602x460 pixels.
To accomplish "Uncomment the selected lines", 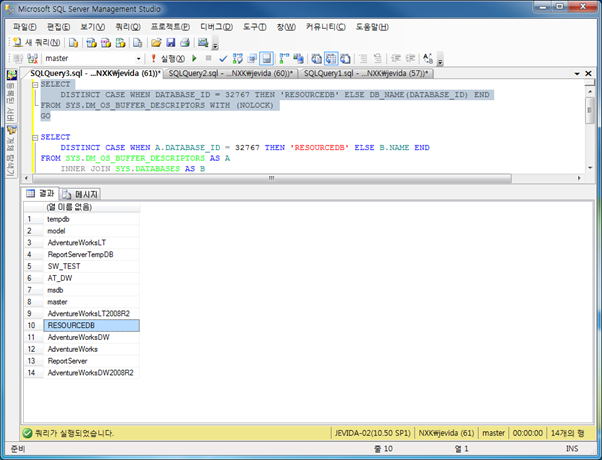I will pyautogui.click(x=378, y=59).
